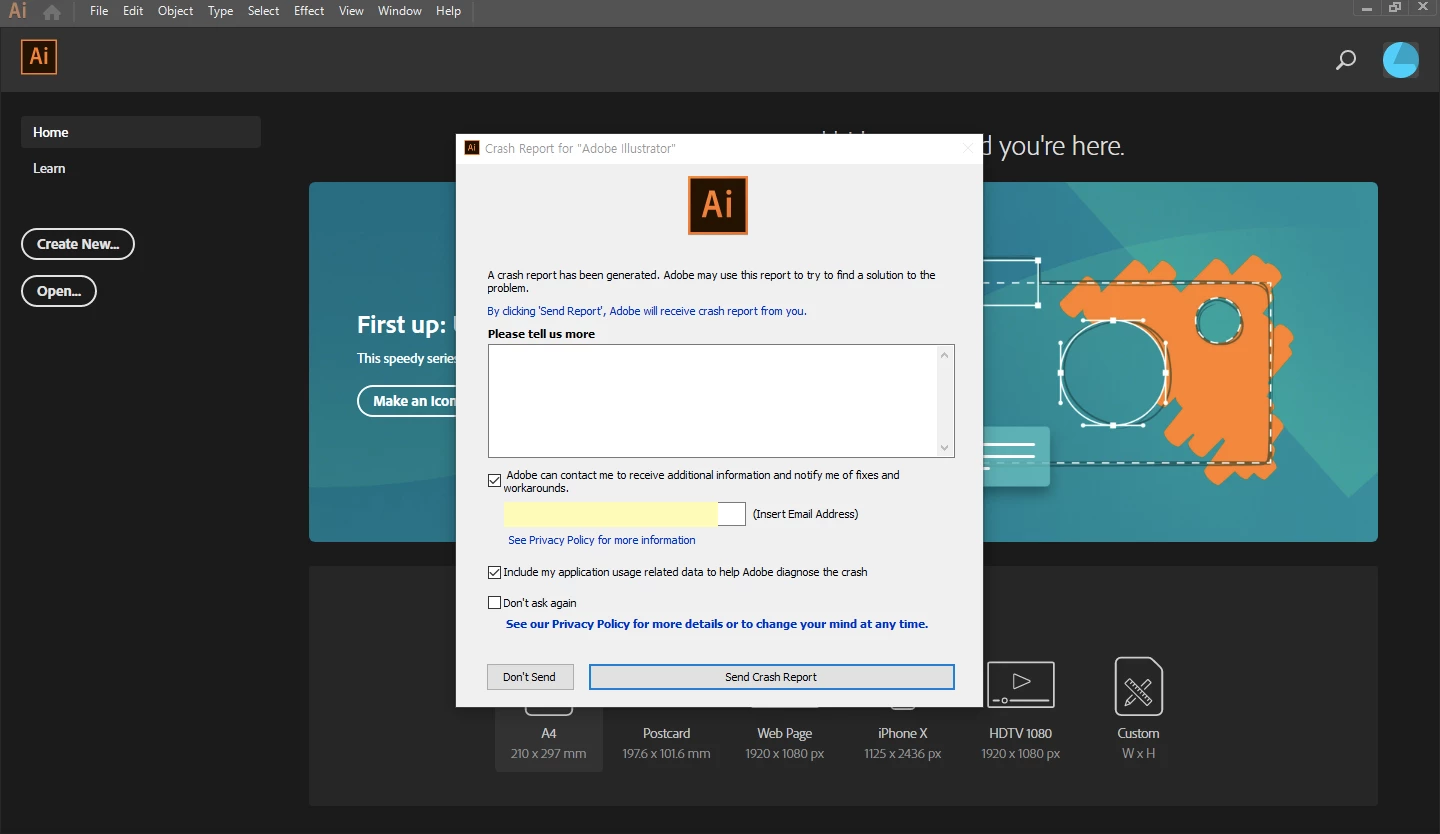Uncheck Include my application usage data checkbox
This screenshot has height=834, width=1440.
[x=494, y=573]
